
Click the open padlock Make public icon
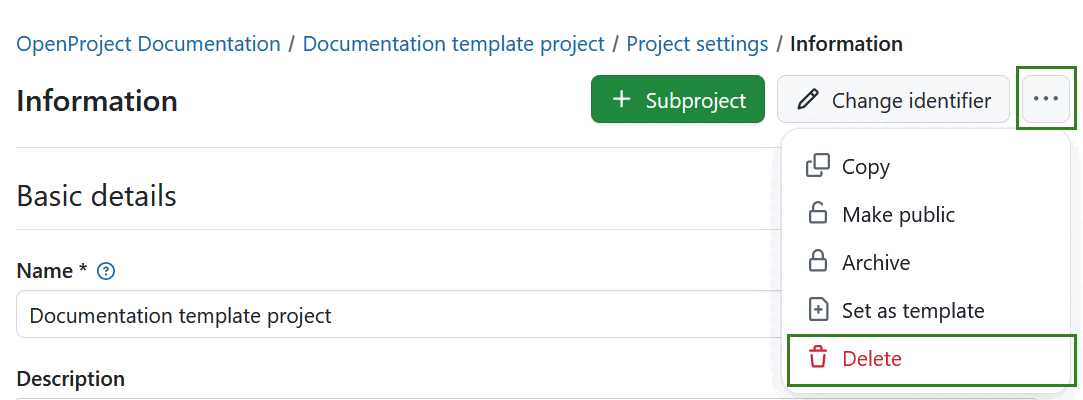[x=818, y=214]
